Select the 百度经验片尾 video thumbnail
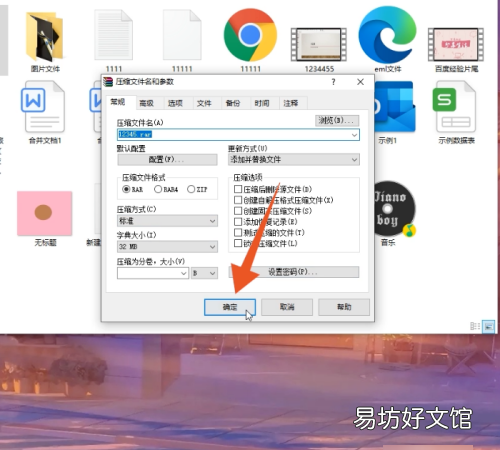500x450 pixels. click(x=456, y=45)
